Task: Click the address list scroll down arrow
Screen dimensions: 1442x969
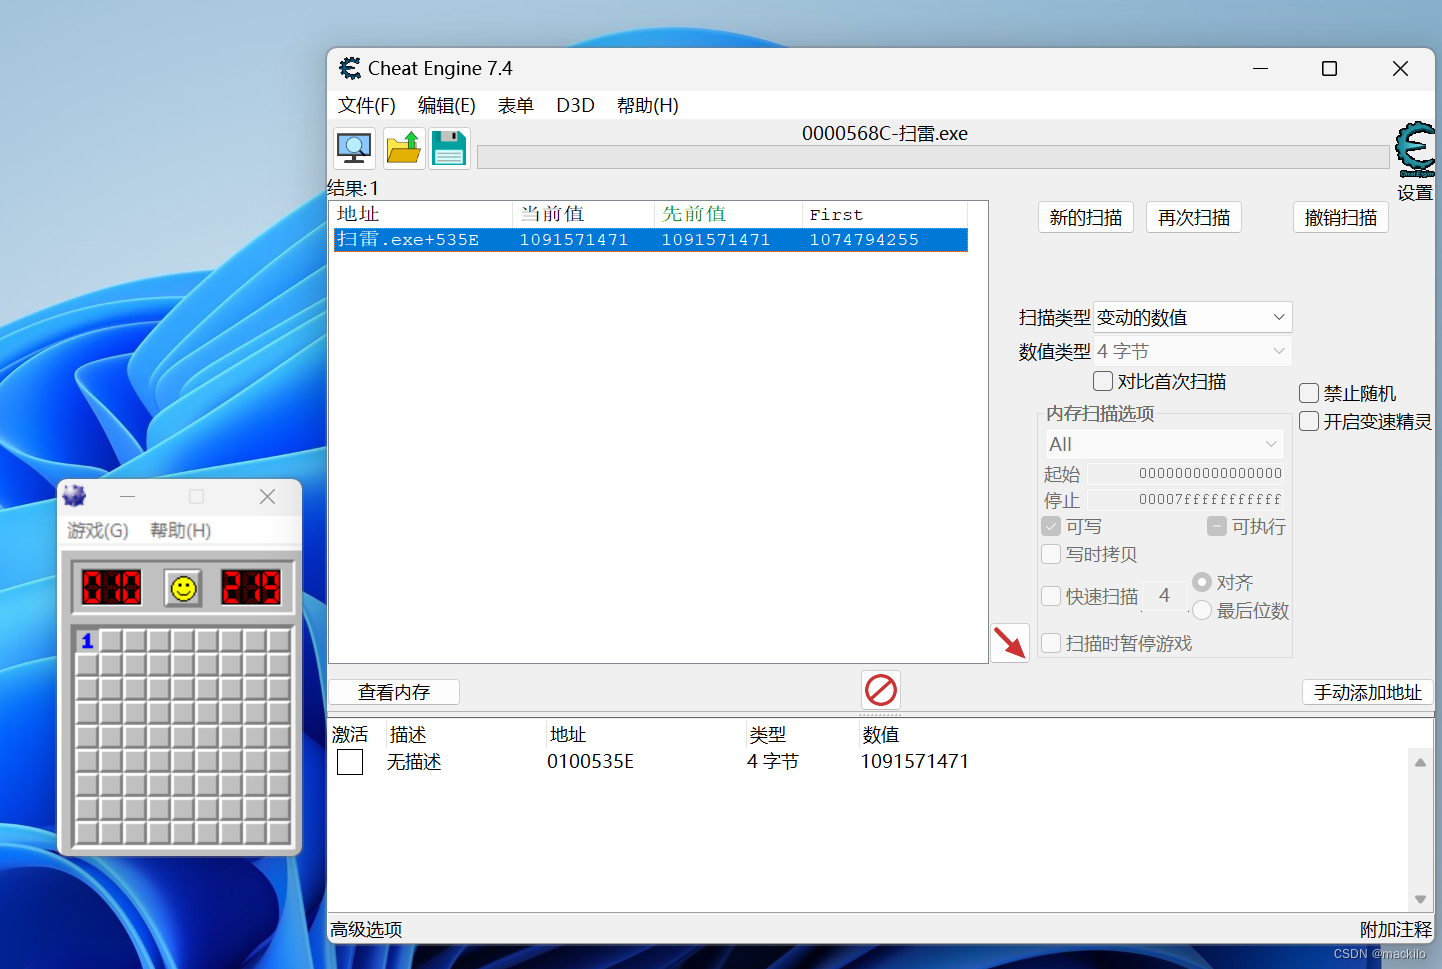Action: tap(1420, 899)
